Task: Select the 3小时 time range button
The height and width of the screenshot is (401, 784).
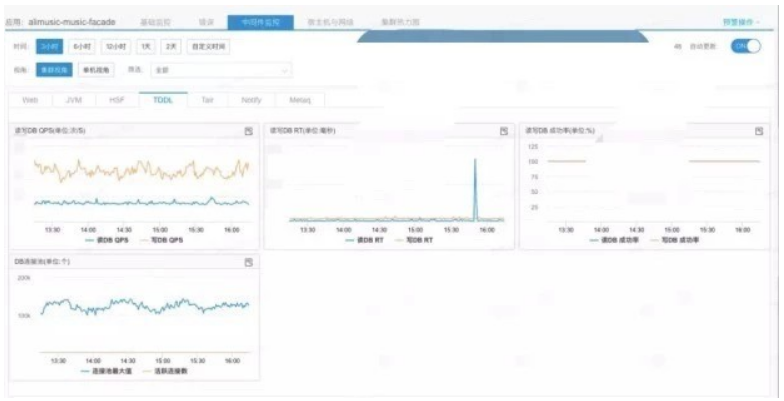Action: point(50,46)
